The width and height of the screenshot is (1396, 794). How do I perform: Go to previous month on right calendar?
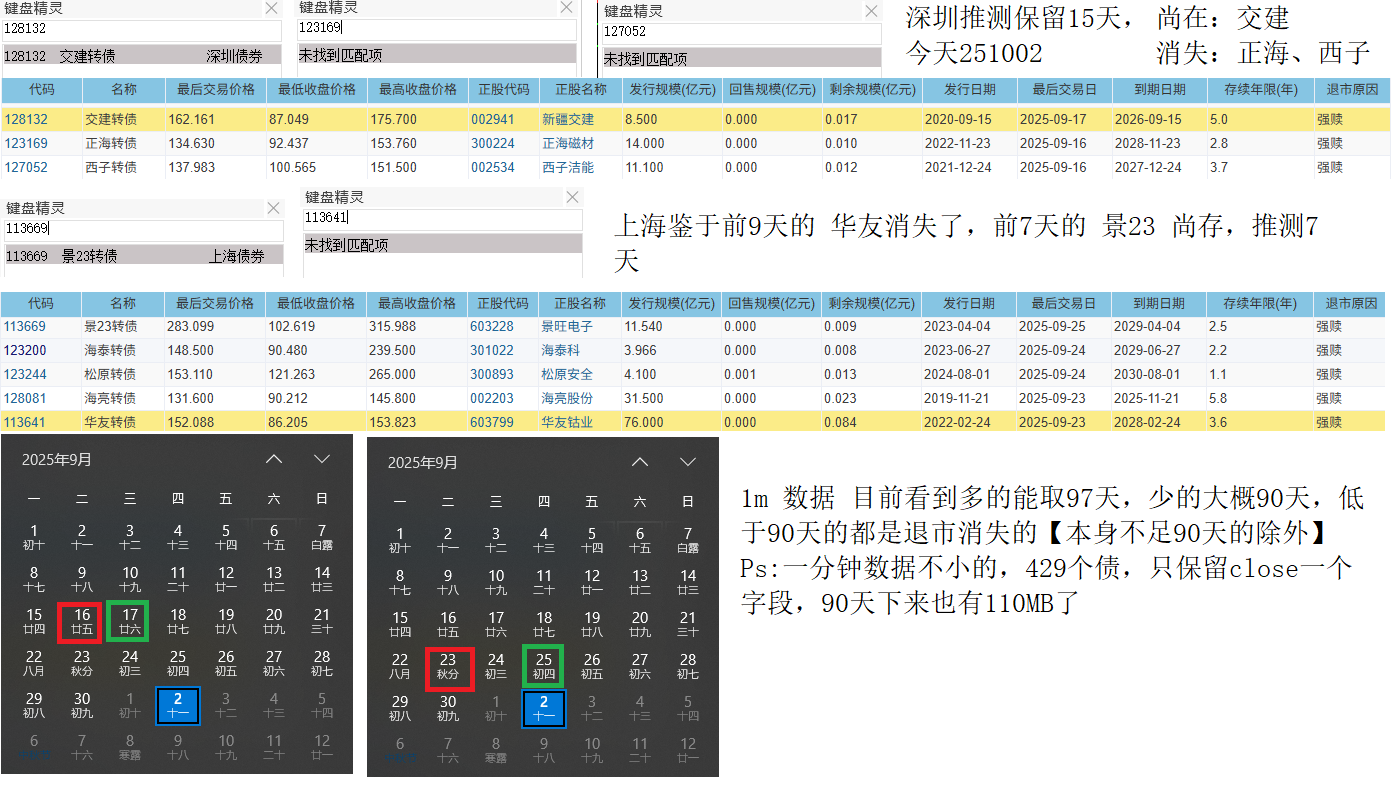[x=640, y=462]
